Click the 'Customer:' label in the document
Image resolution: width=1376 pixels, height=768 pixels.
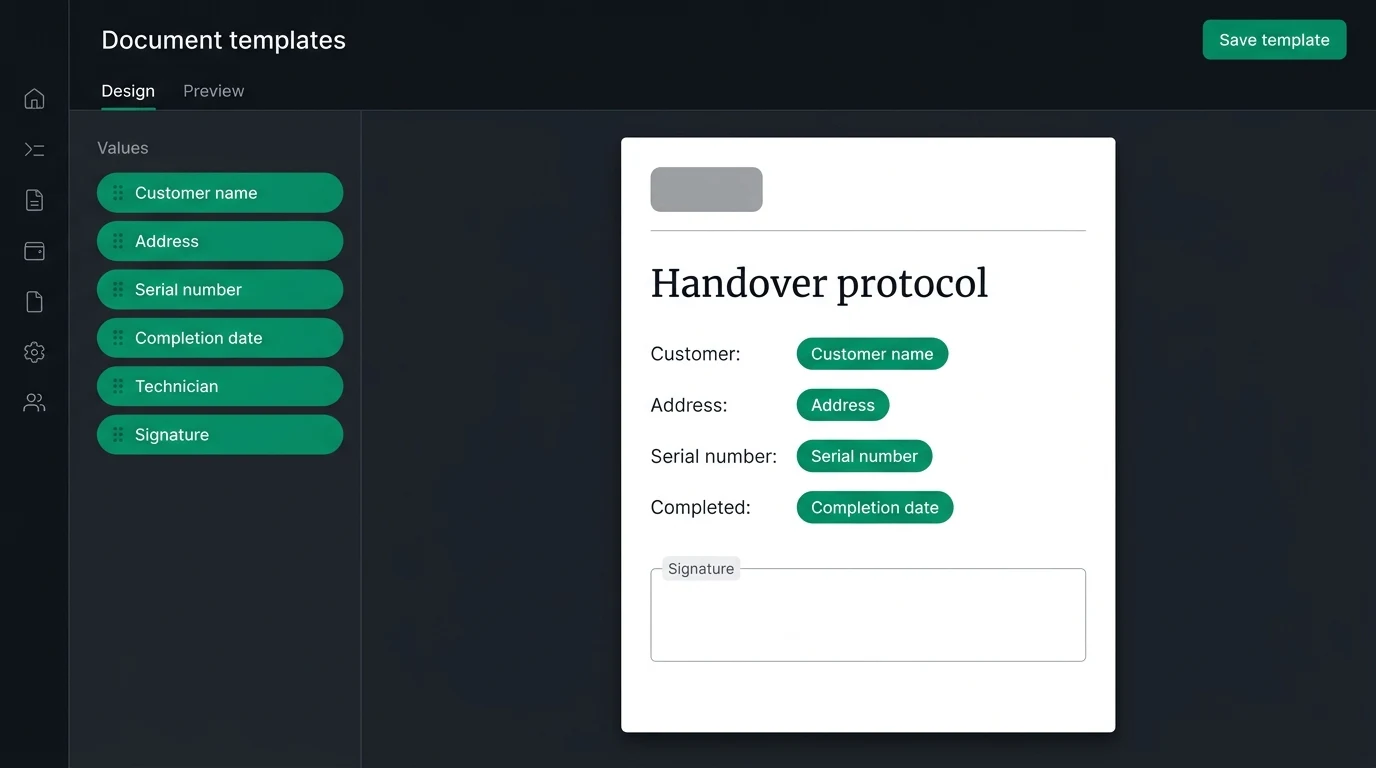695,354
